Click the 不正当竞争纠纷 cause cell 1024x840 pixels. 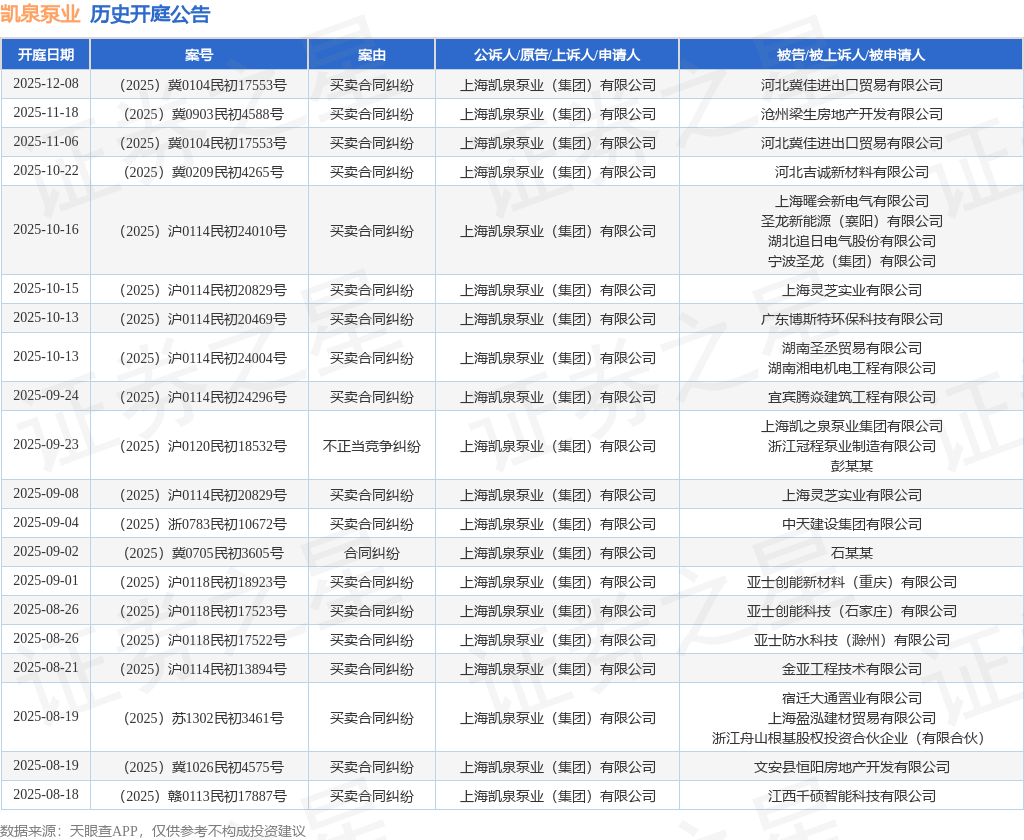coord(372,446)
